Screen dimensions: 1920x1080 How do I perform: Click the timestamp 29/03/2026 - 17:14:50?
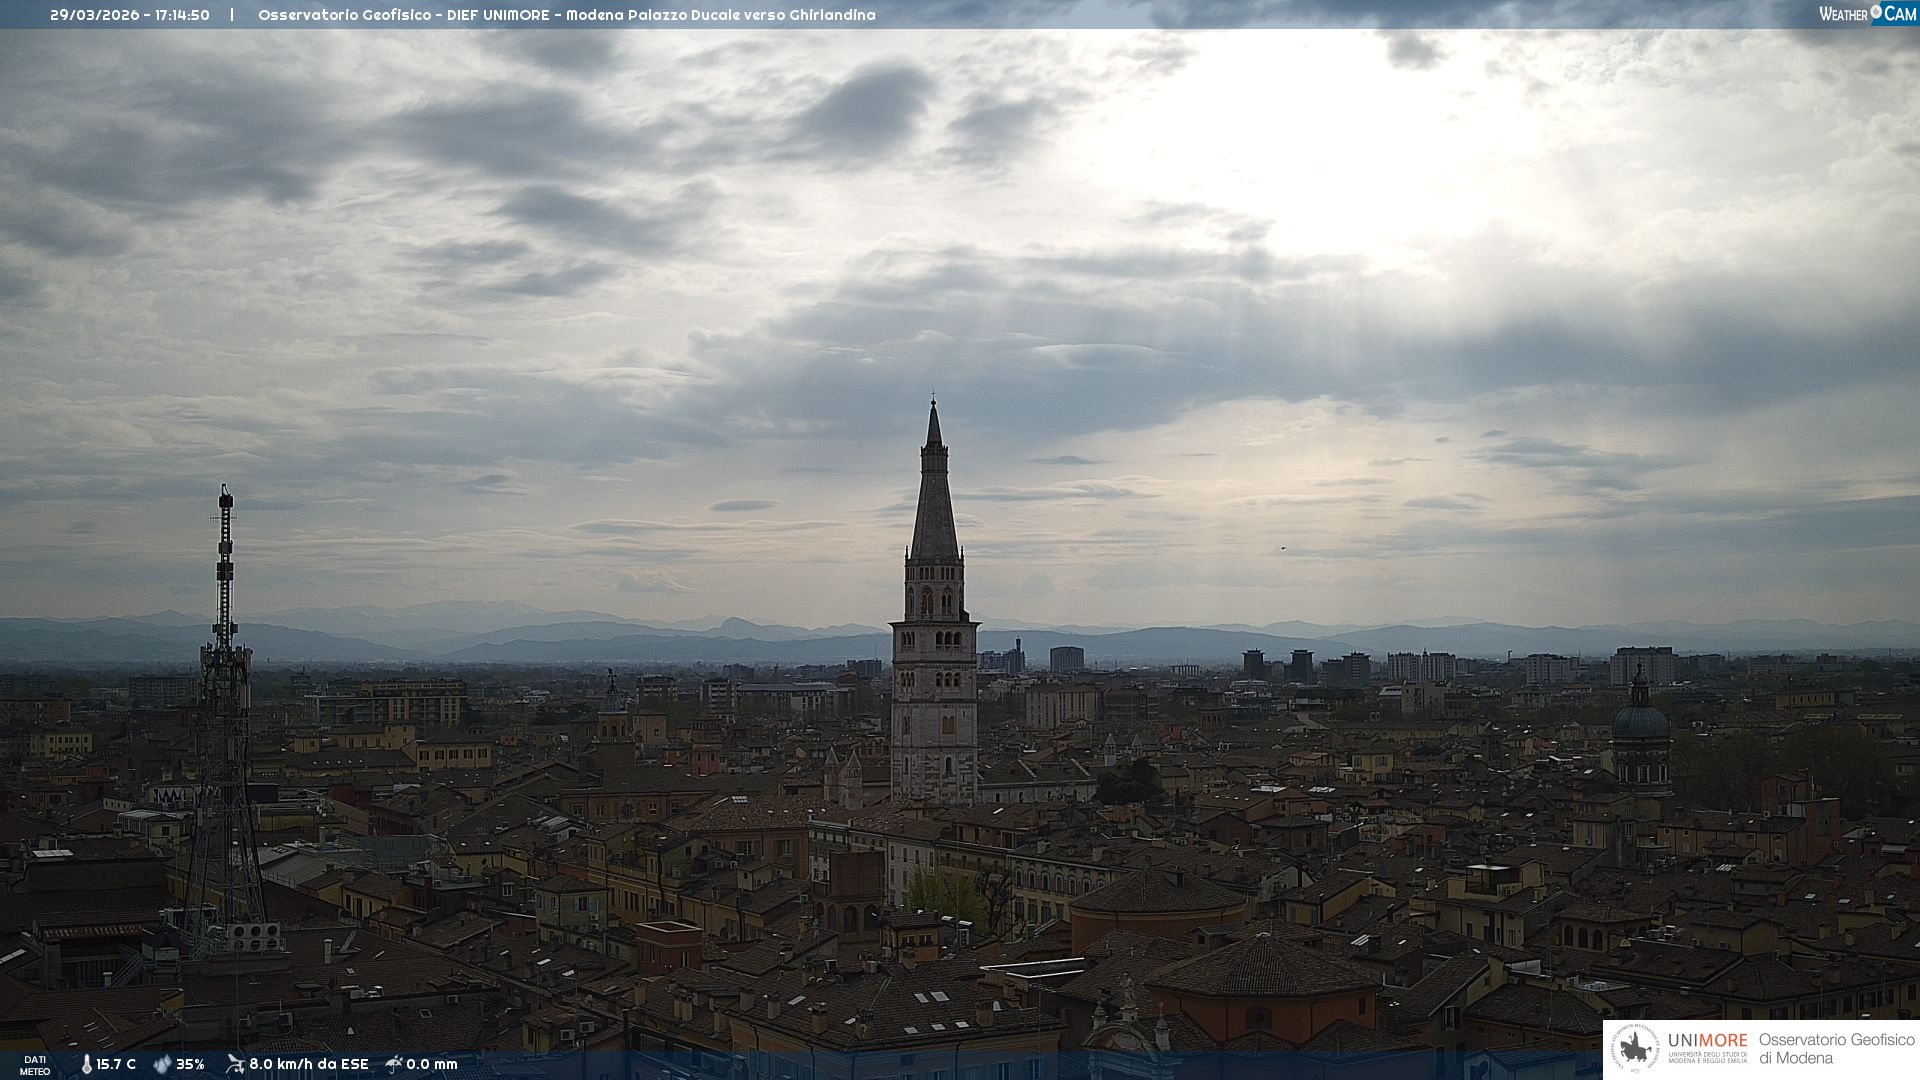click(x=130, y=15)
